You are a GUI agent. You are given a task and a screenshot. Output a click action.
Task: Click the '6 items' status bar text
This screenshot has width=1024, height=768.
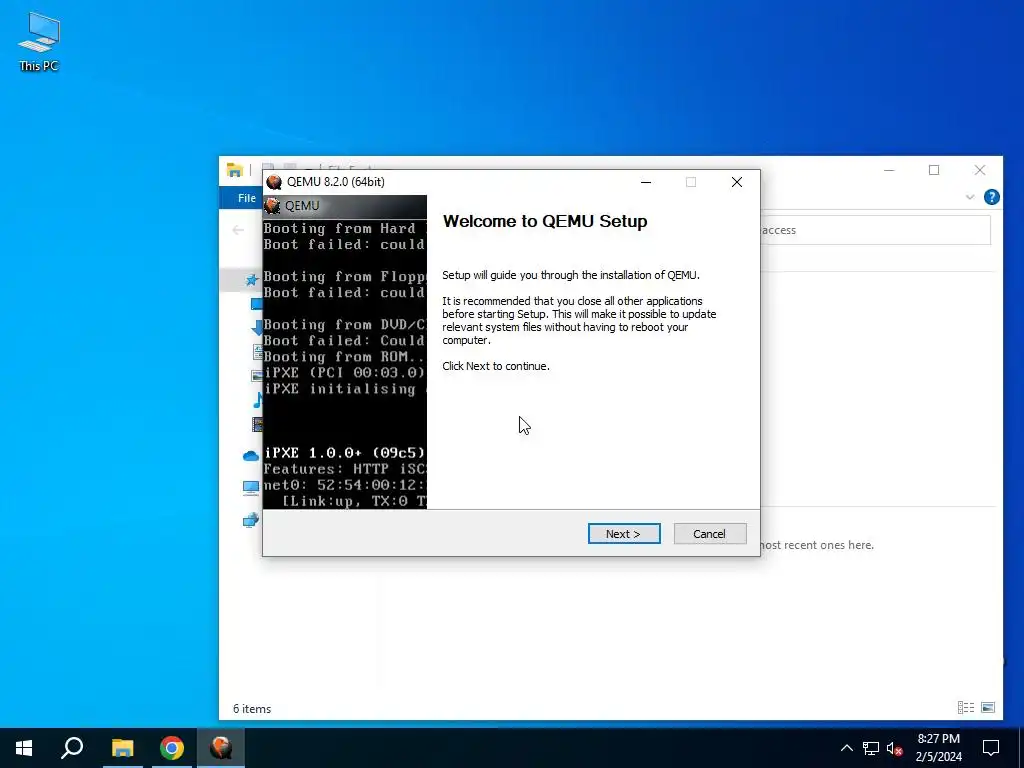(x=252, y=709)
